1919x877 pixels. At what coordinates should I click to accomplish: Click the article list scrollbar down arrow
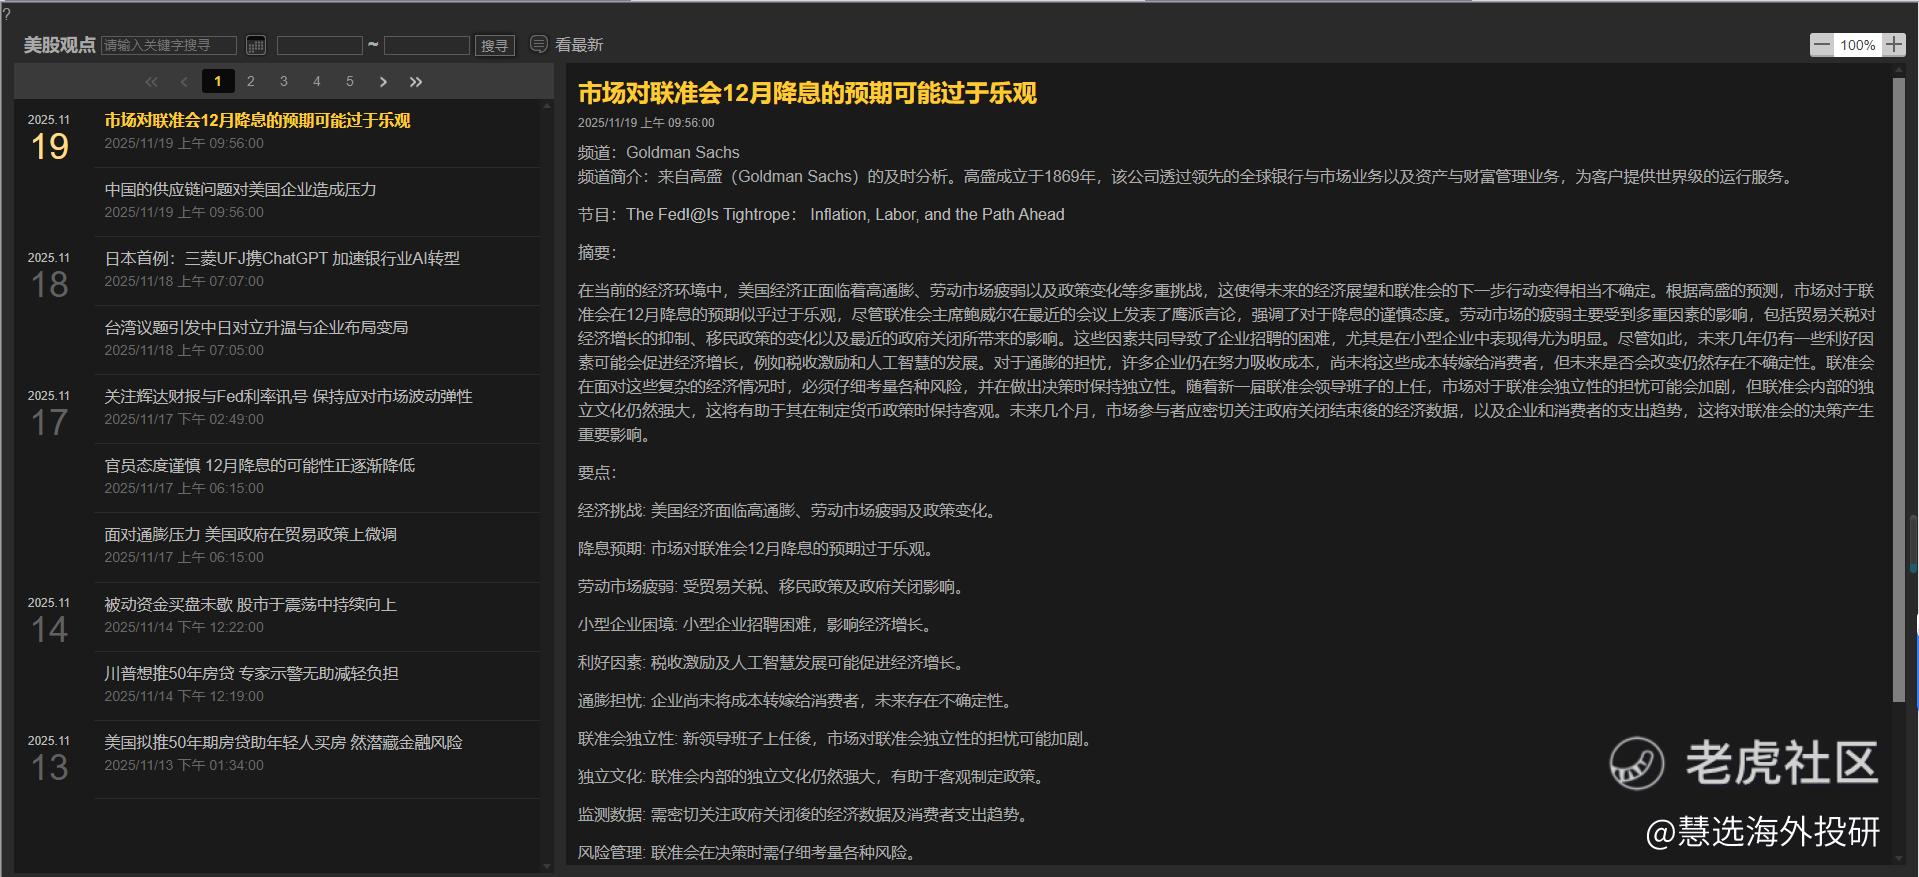point(546,866)
